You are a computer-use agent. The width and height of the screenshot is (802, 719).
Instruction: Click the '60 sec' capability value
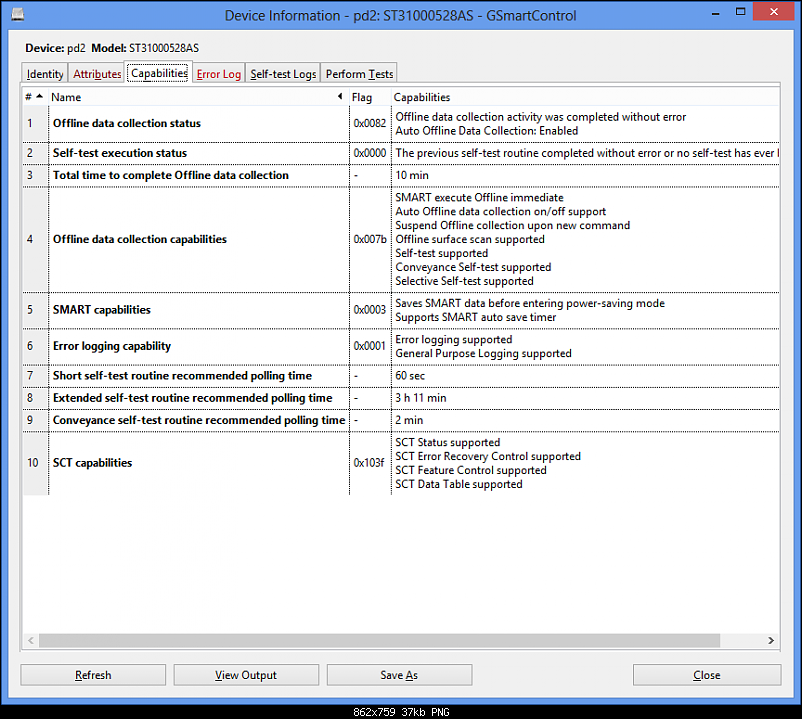coord(410,376)
